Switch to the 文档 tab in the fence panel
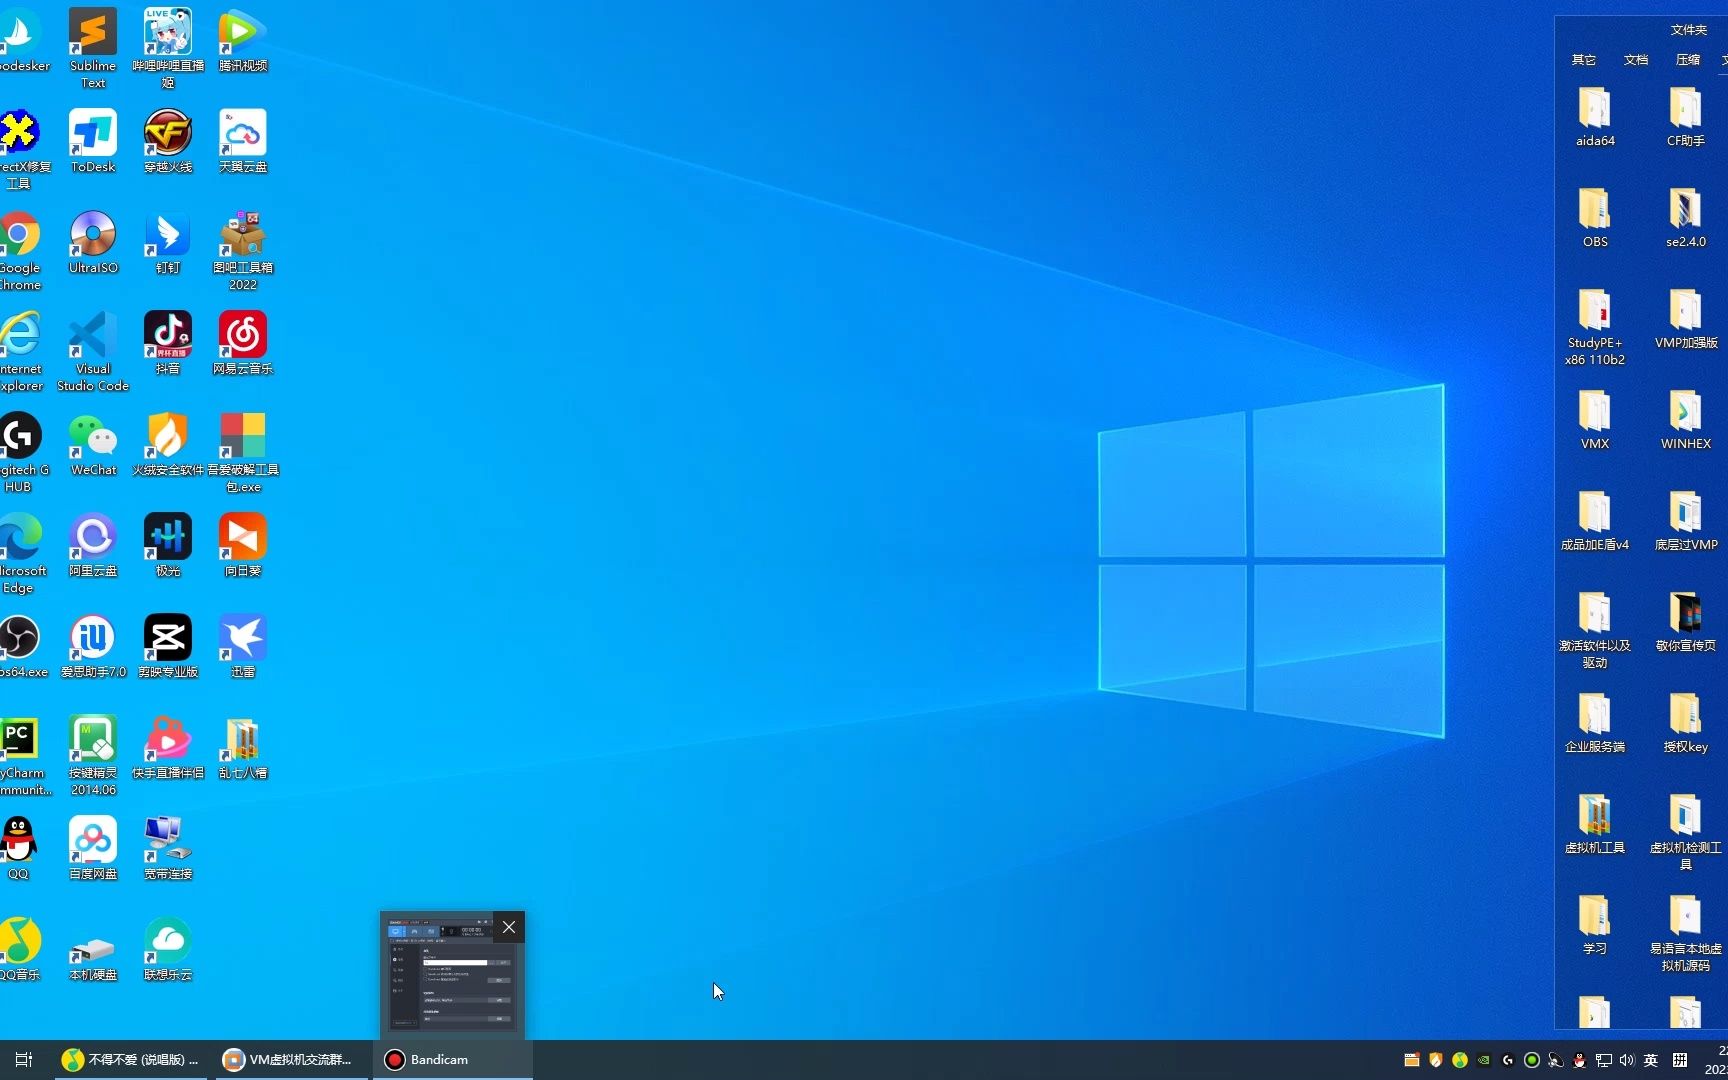Image resolution: width=1728 pixels, height=1080 pixels. pos(1636,60)
